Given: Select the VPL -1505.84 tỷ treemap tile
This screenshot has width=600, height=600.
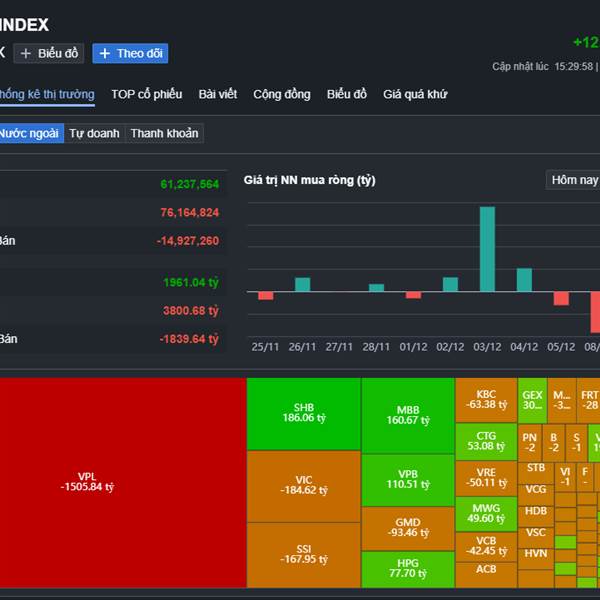Looking at the screenshot, I should 123,483.
